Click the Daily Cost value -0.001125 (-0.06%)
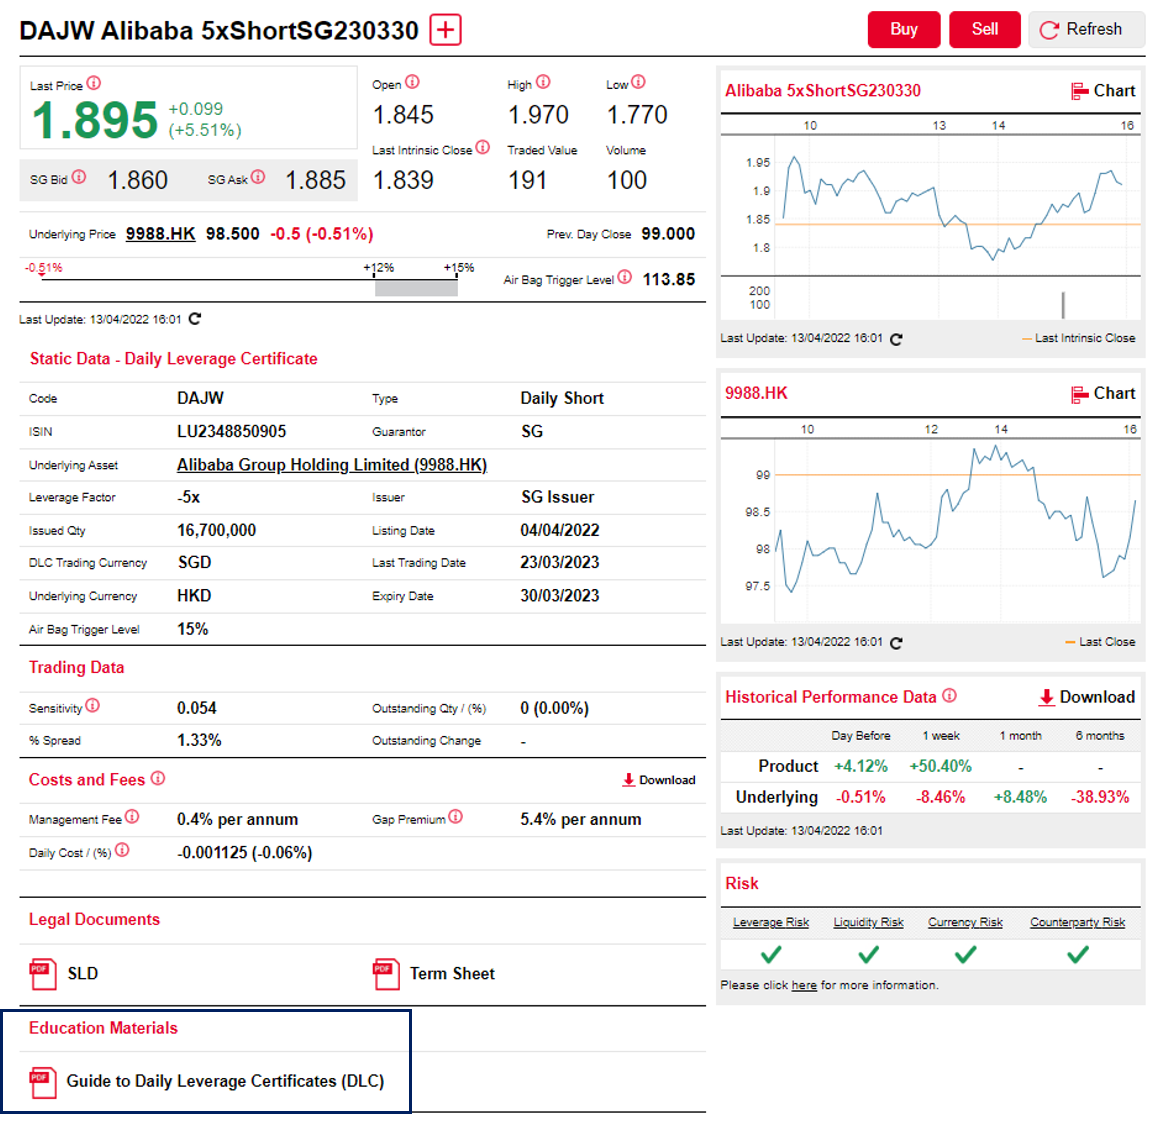The height and width of the screenshot is (1125, 1163). tap(245, 853)
